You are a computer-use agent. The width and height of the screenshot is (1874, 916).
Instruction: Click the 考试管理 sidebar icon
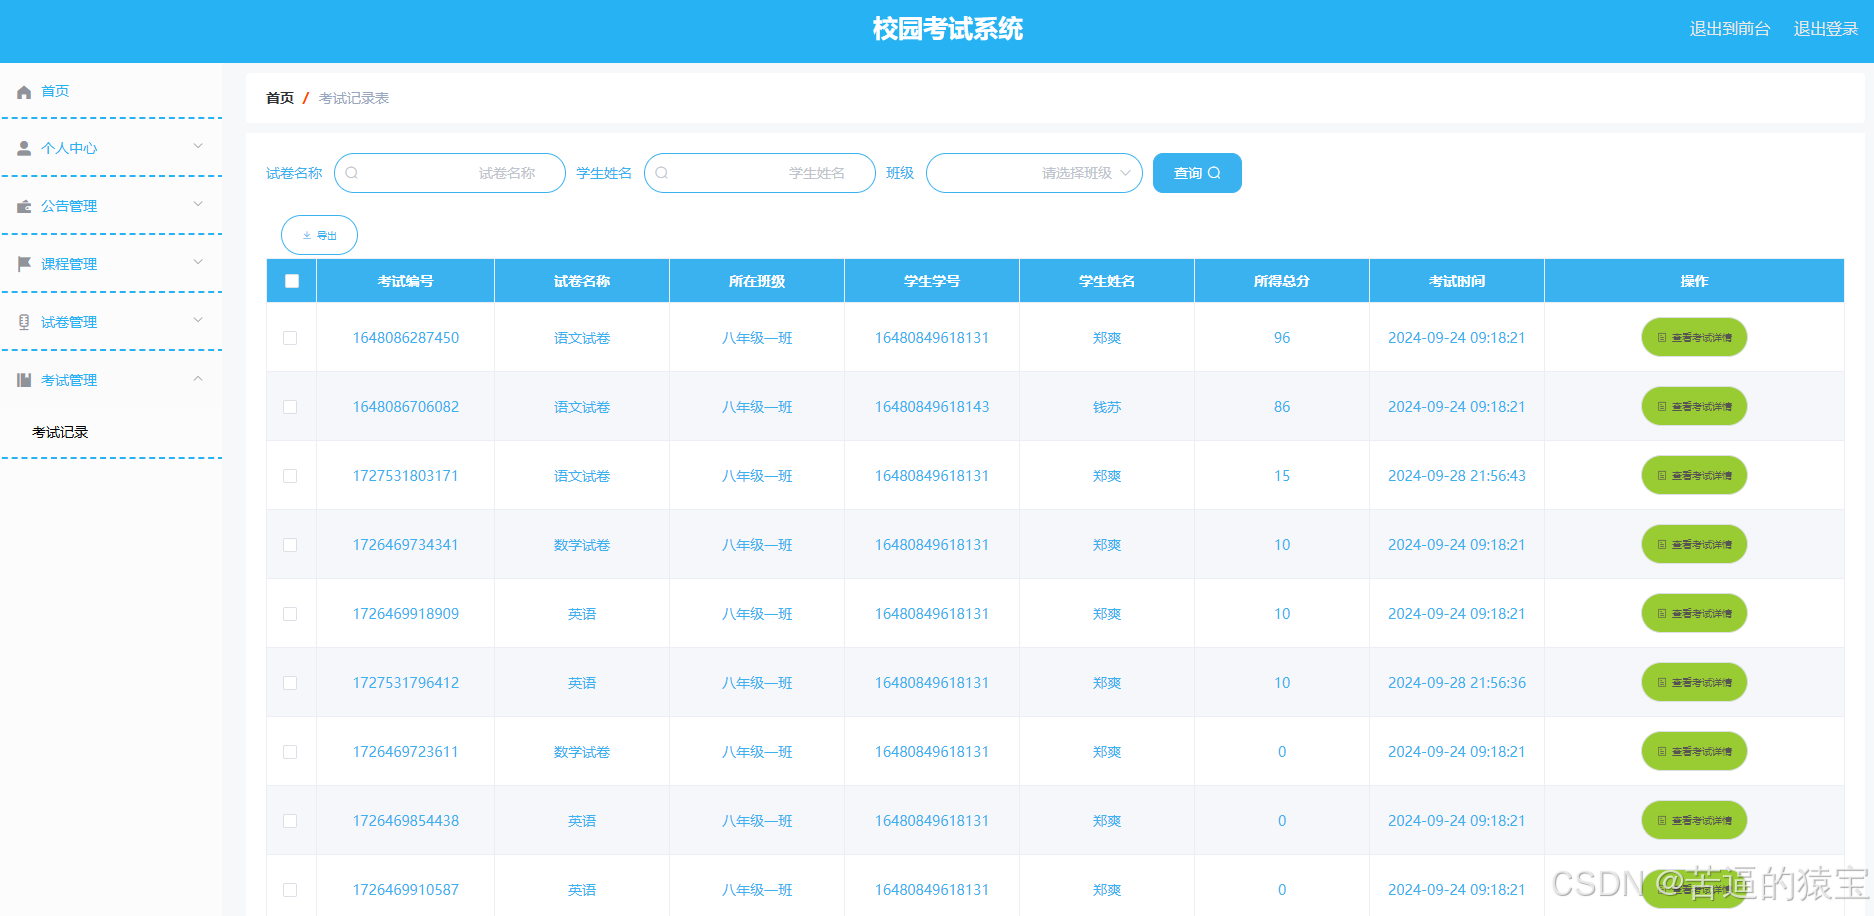[24, 380]
